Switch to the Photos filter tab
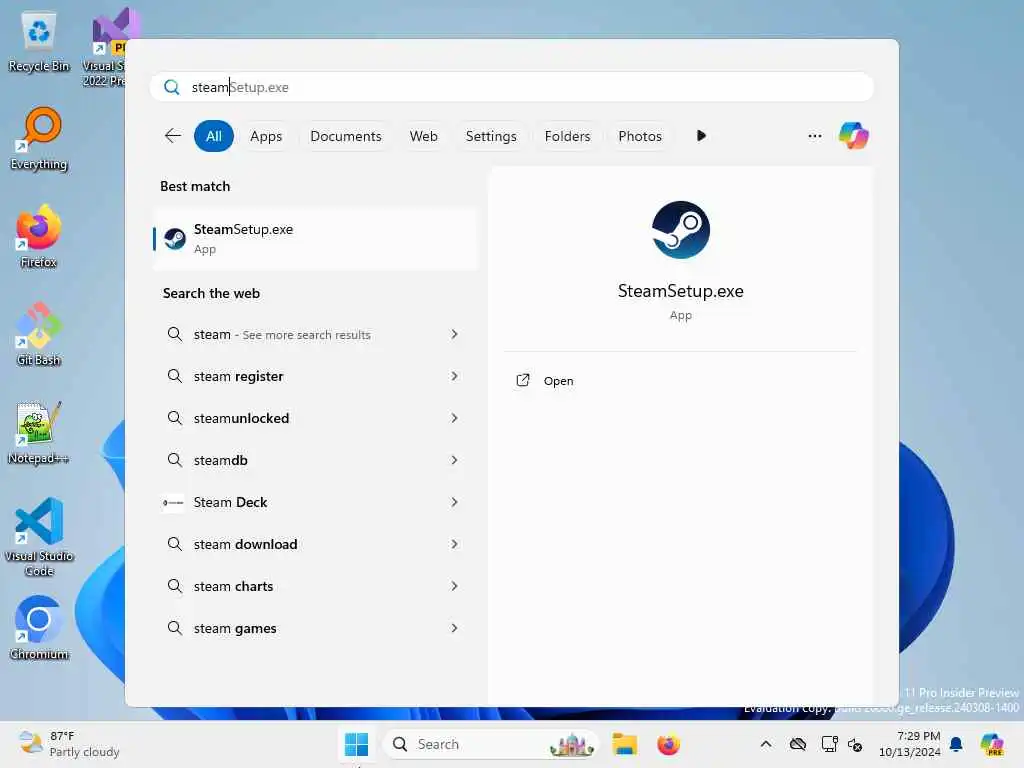The image size is (1024, 768). tap(640, 136)
